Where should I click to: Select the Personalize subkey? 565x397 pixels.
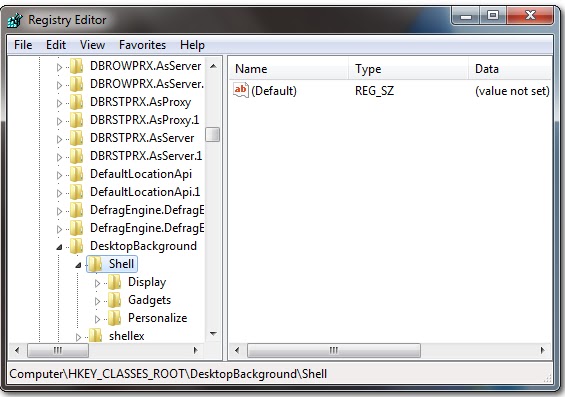click(157, 318)
